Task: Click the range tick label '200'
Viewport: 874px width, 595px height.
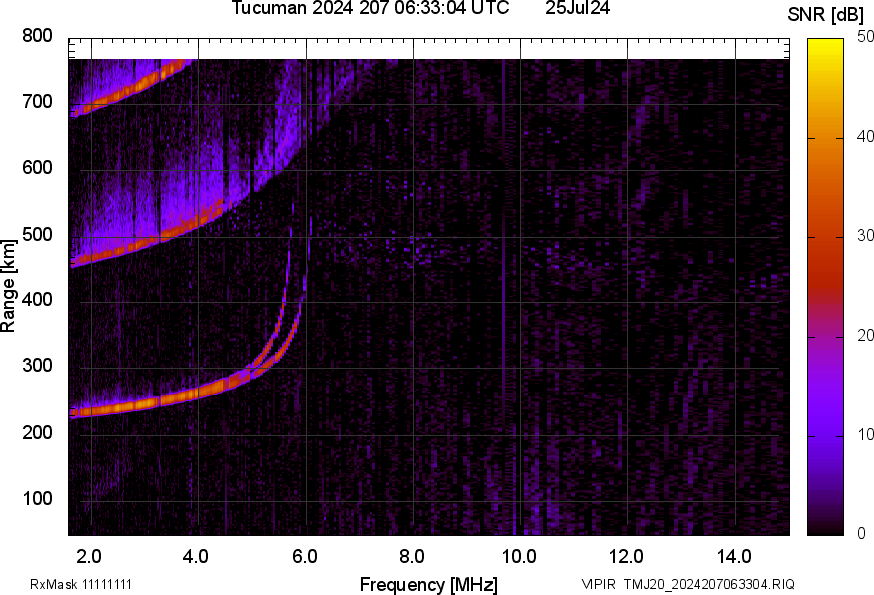Action: pos(37,433)
